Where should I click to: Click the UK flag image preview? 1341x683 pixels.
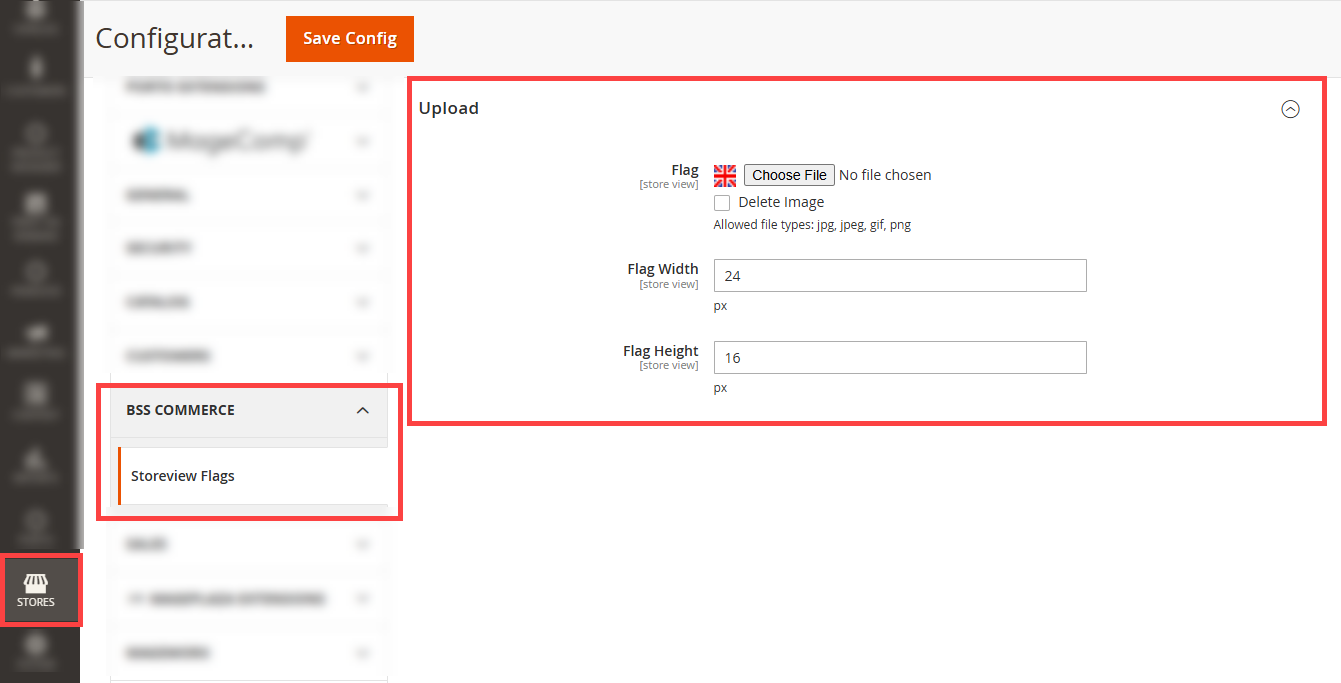[x=725, y=176]
